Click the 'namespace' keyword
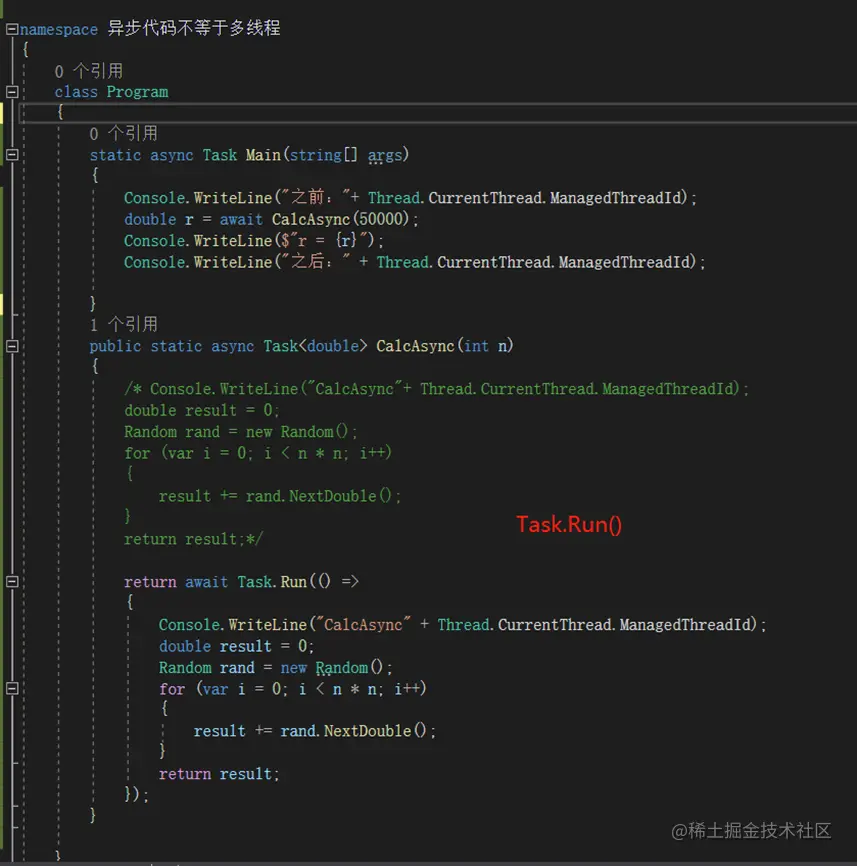This screenshot has height=866, width=857. pyautogui.click(x=59, y=29)
